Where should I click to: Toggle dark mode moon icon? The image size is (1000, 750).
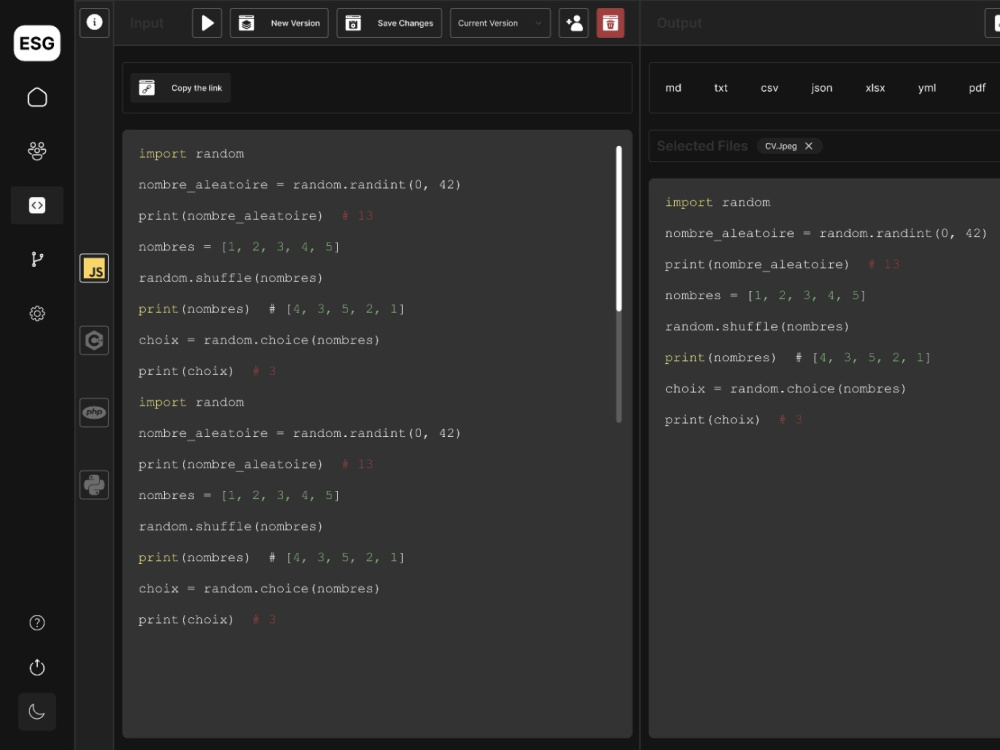coord(37,712)
